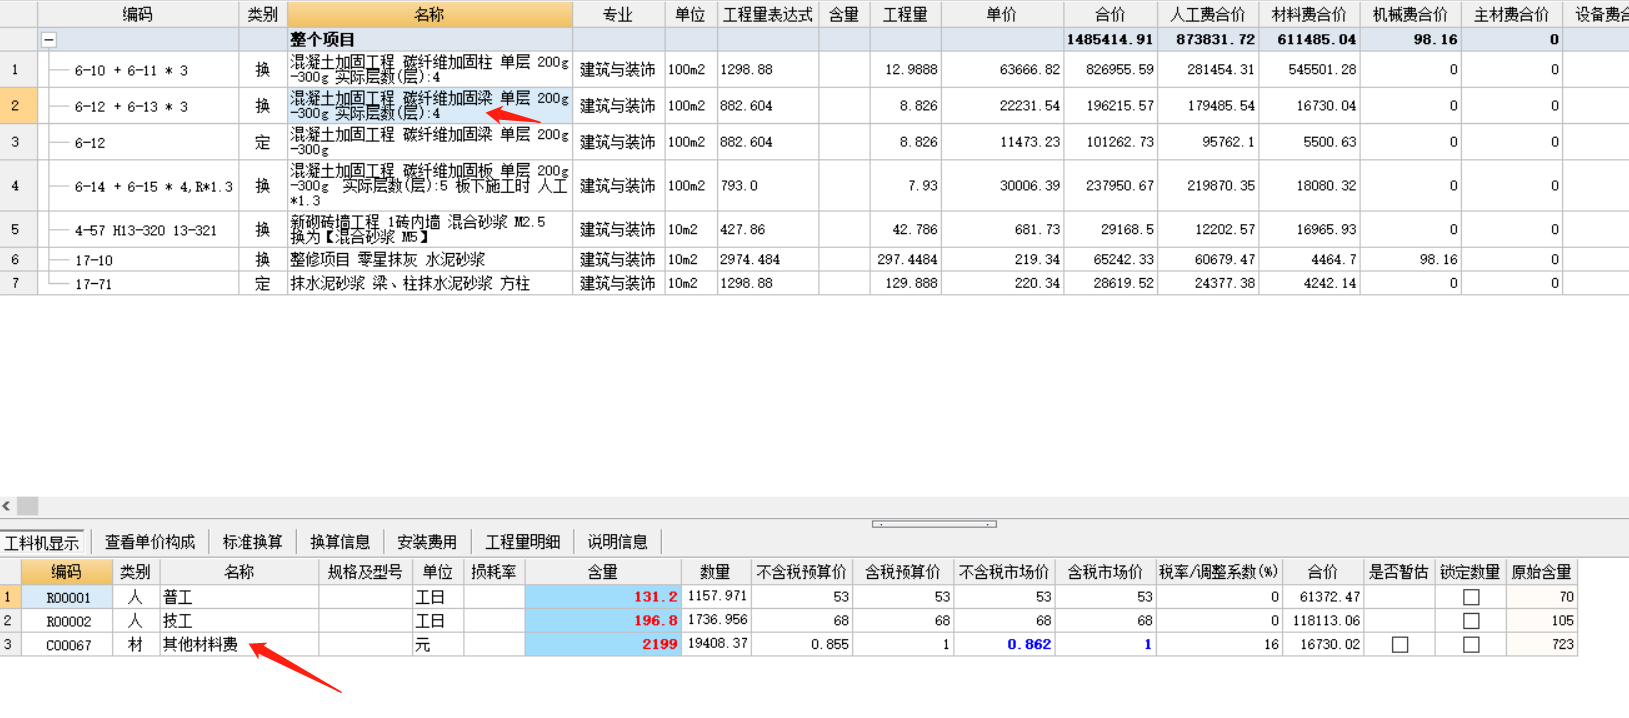Select resource code R00002

coord(67,621)
